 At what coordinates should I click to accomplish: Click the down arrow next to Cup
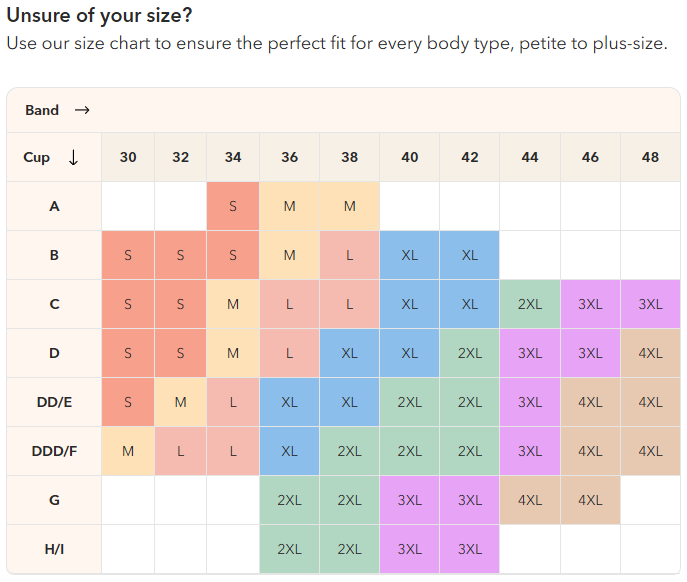(x=74, y=157)
